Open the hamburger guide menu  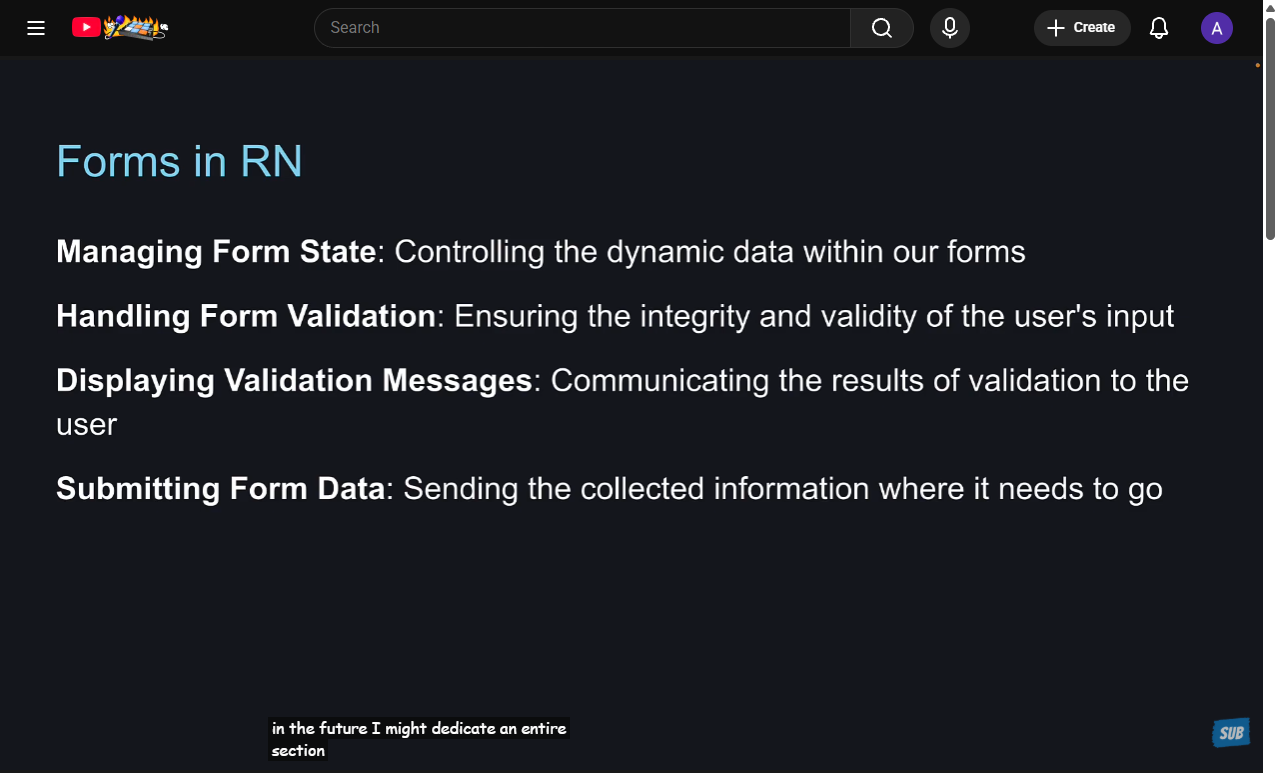coord(36,28)
